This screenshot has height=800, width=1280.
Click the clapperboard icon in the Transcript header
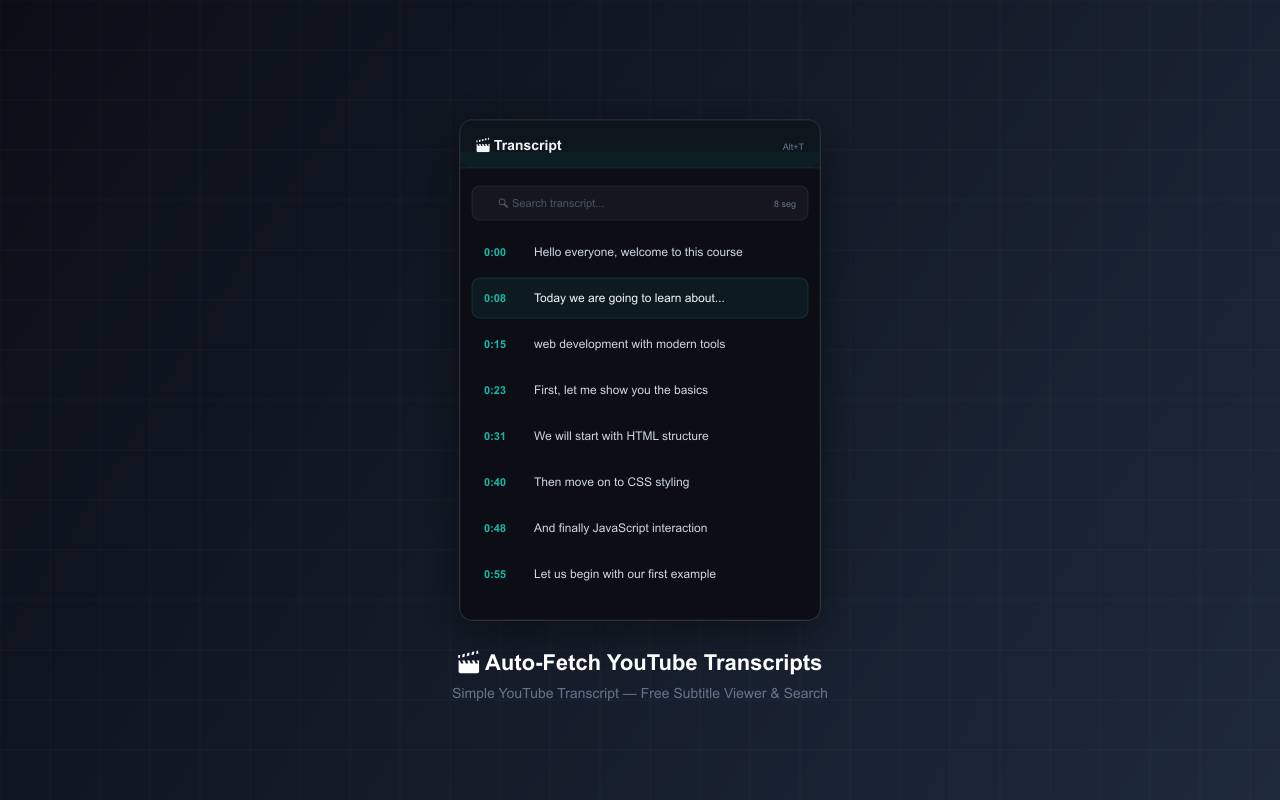click(483, 144)
